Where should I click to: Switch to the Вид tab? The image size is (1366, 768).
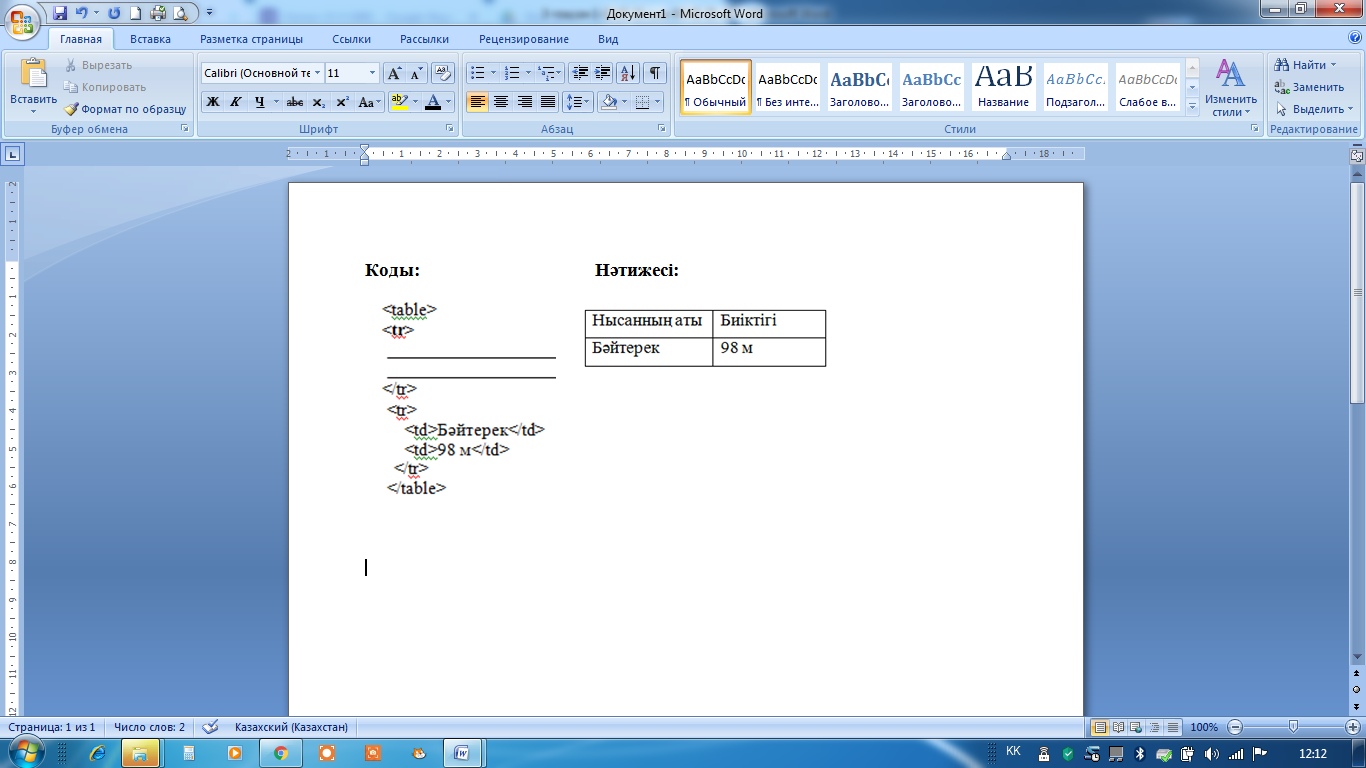coord(608,39)
